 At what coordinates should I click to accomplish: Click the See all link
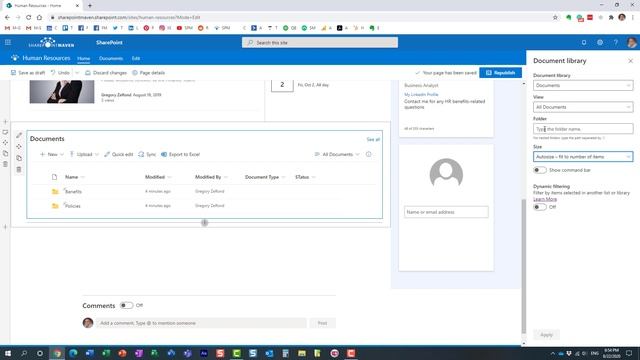[x=373, y=140]
